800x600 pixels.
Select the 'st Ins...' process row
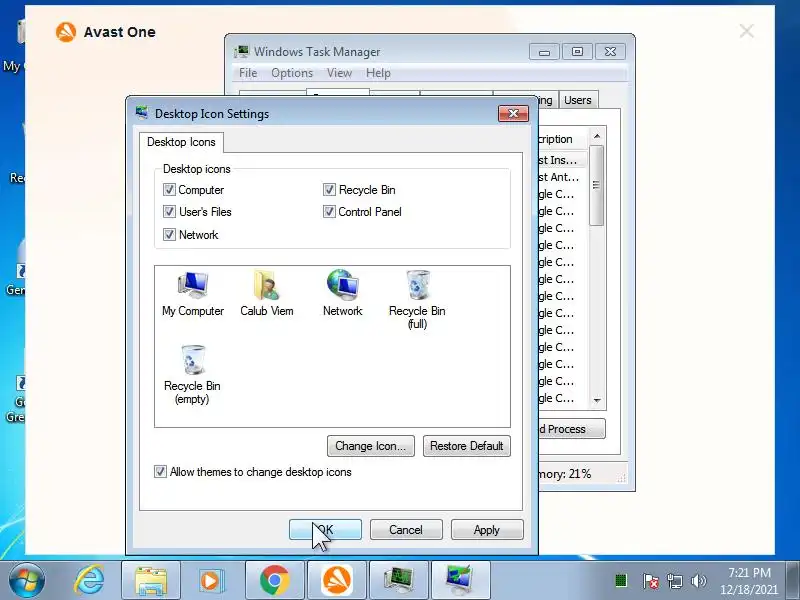click(563, 160)
